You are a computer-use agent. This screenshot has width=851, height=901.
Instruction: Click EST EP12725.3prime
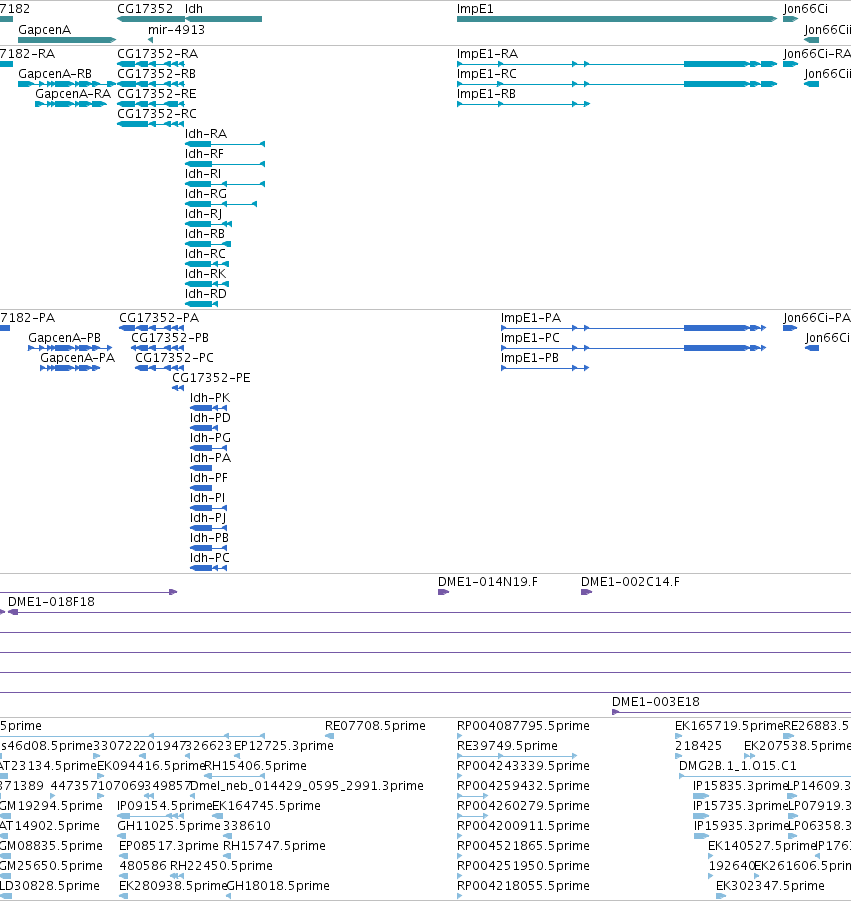[284, 746]
